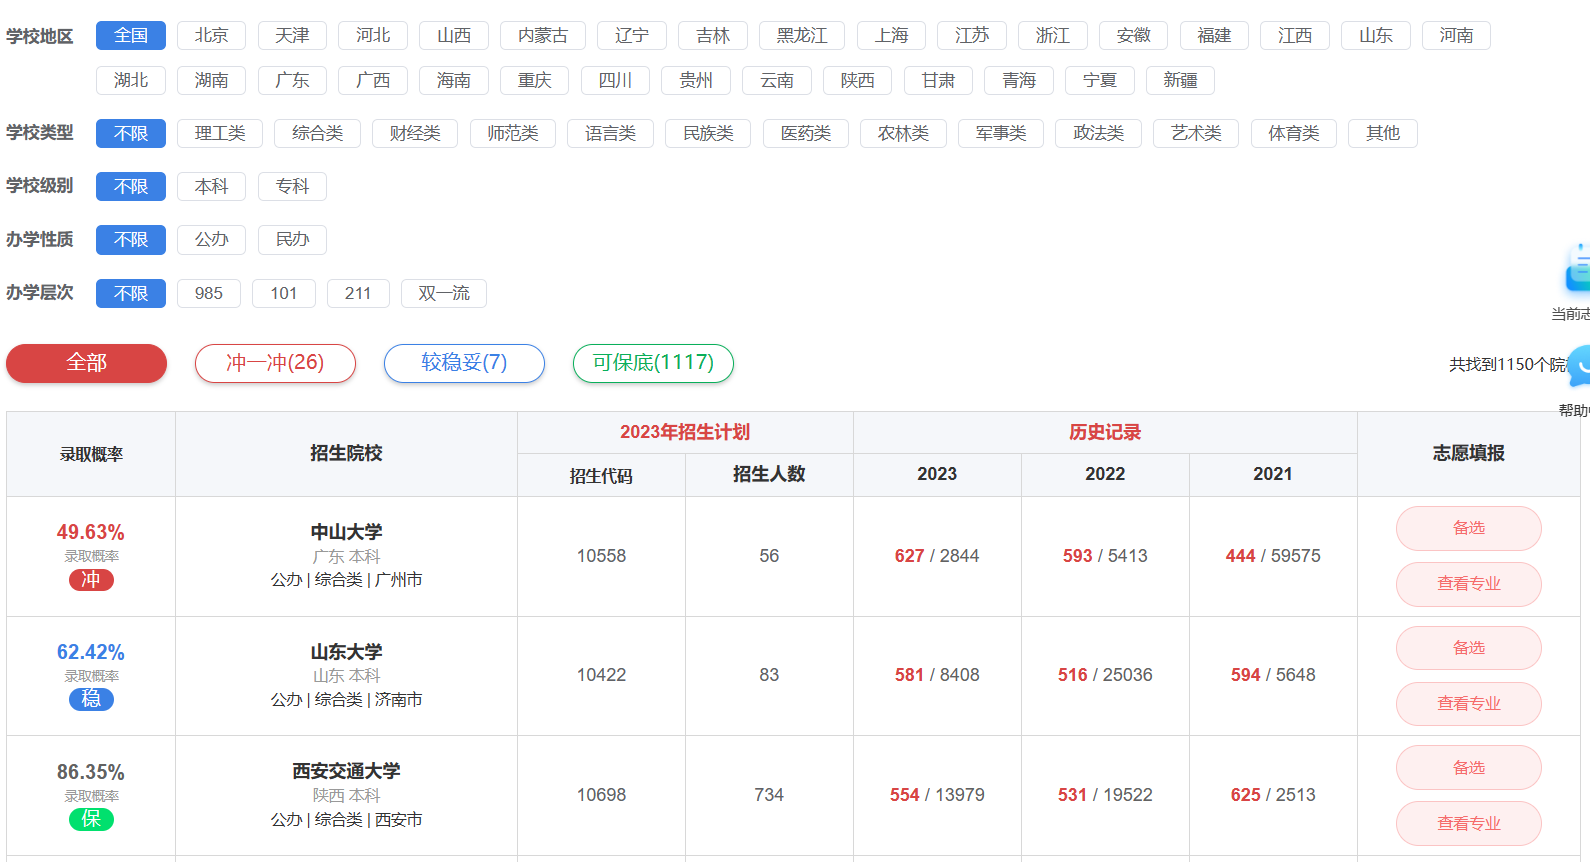
Task: Select 民办 school nature
Action: tap(292, 239)
